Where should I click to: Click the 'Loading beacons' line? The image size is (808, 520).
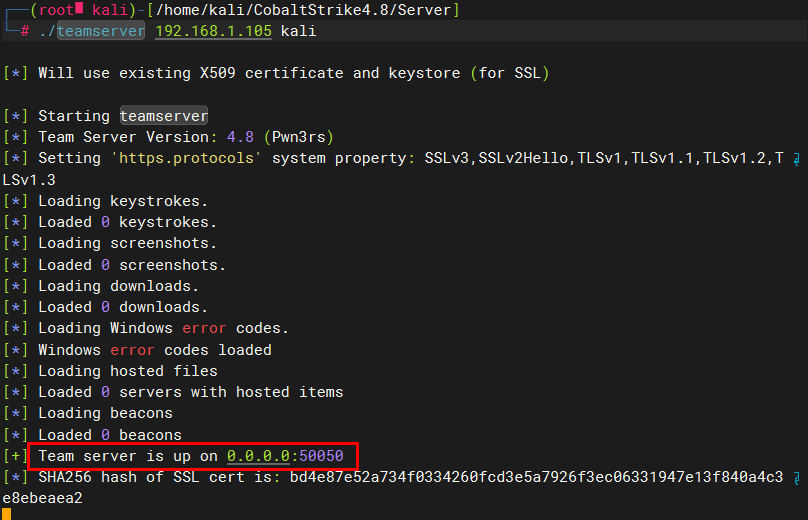pyautogui.click(x=88, y=413)
